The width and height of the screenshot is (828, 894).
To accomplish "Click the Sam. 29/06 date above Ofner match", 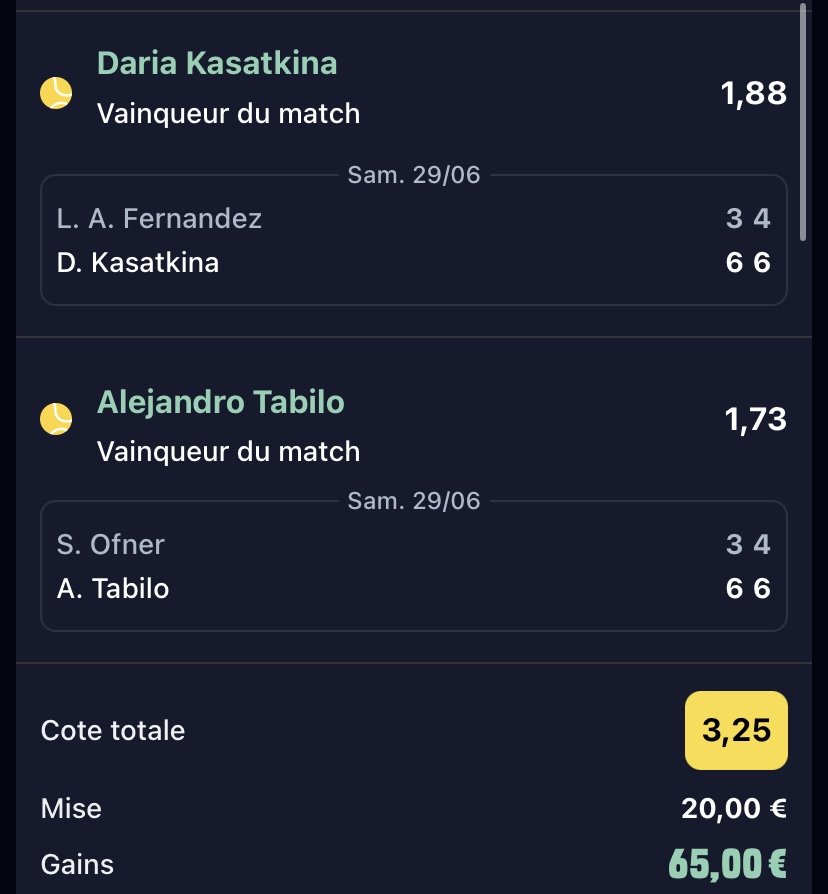I will (x=414, y=501).
